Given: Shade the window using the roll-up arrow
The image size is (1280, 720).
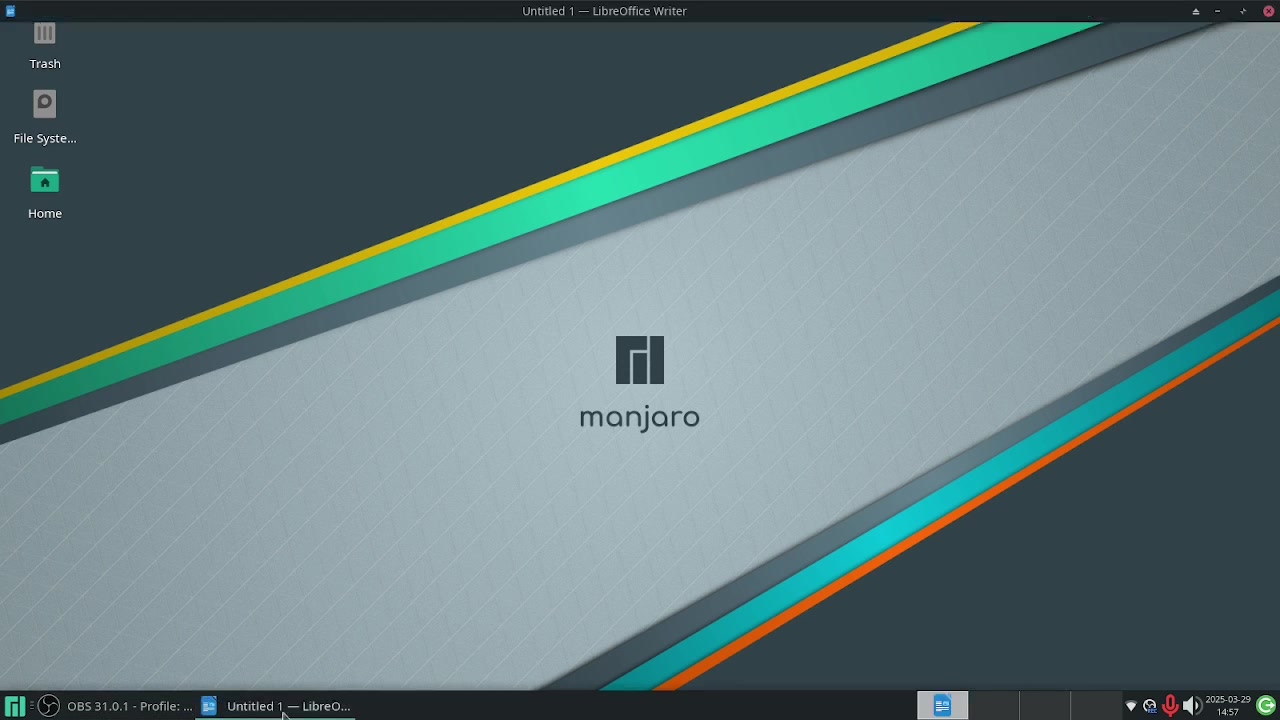Looking at the screenshot, I should click(x=1195, y=11).
